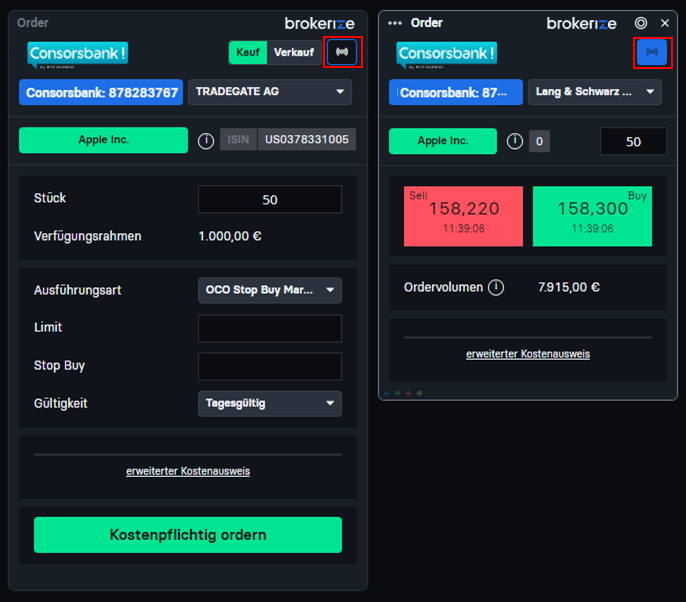Screen dimensions: 686x602
Task: Click Apple Inc. button in right panel
Action: (x=443, y=141)
